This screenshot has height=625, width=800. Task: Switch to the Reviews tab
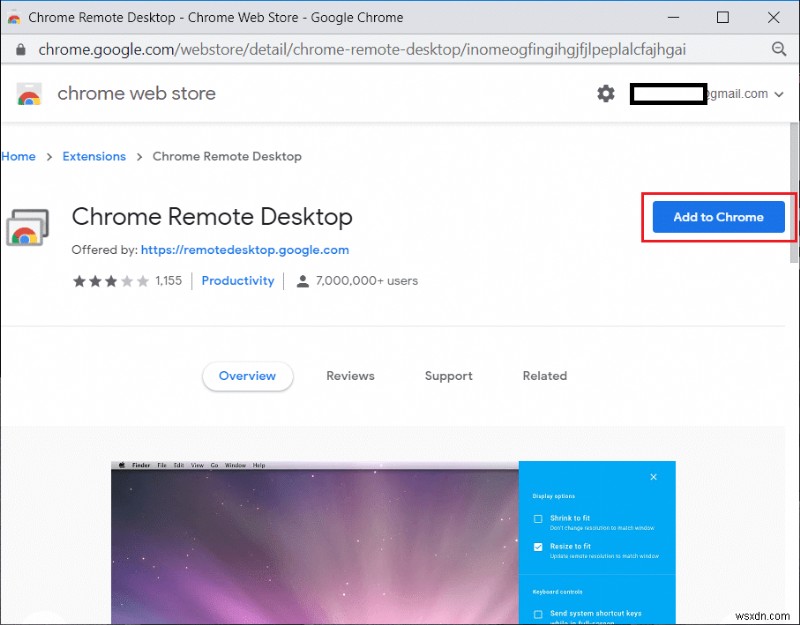tap(350, 376)
